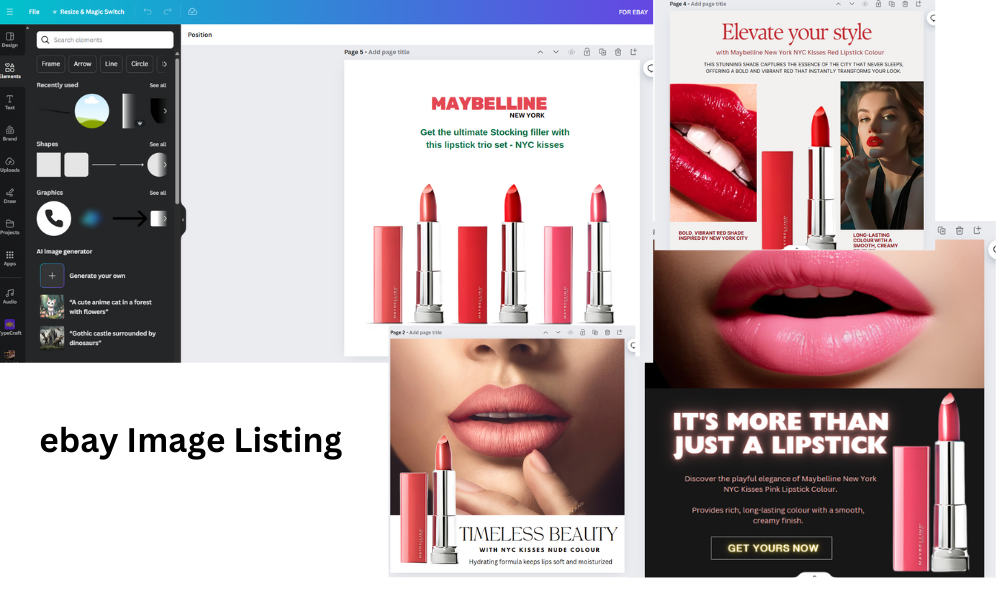
Task: Open Resize & Magic Switch
Action: [88, 12]
